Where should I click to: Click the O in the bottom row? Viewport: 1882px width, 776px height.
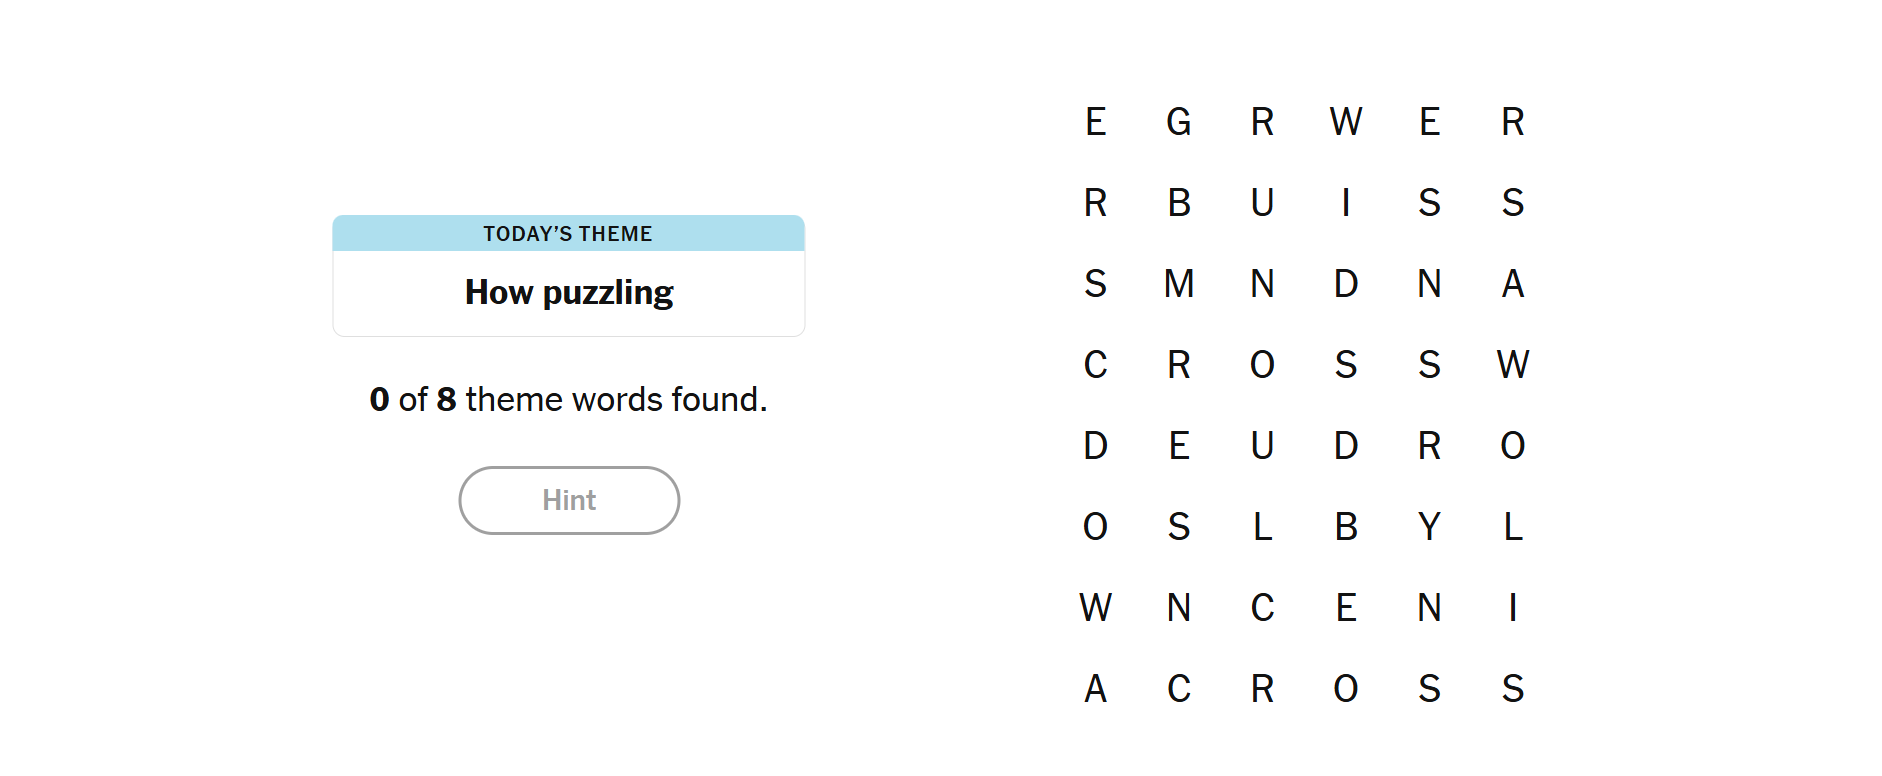click(1346, 689)
